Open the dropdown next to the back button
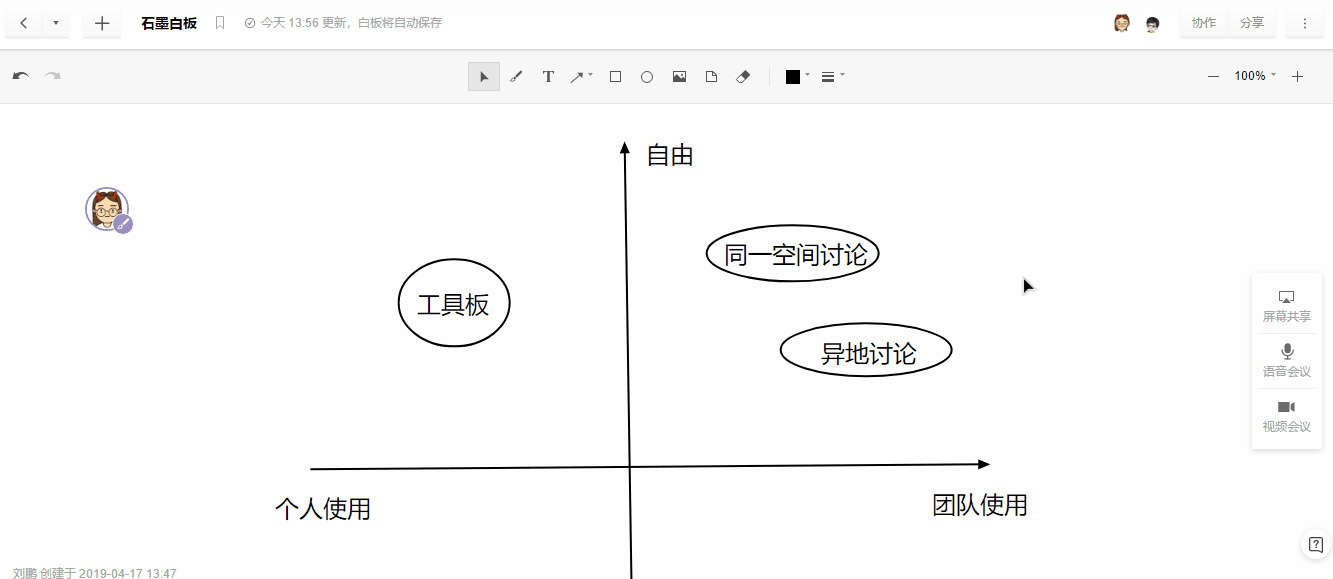The height and width of the screenshot is (579, 1333). coord(55,23)
